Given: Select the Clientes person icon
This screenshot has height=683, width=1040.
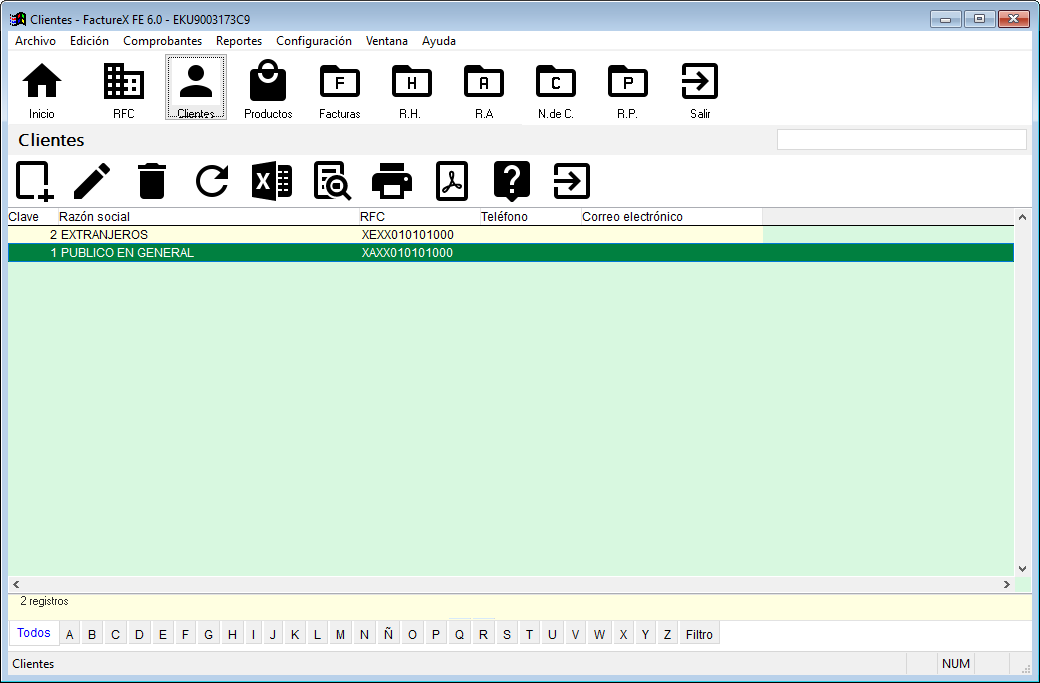Looking at the screenshot, I should point(196,88).
